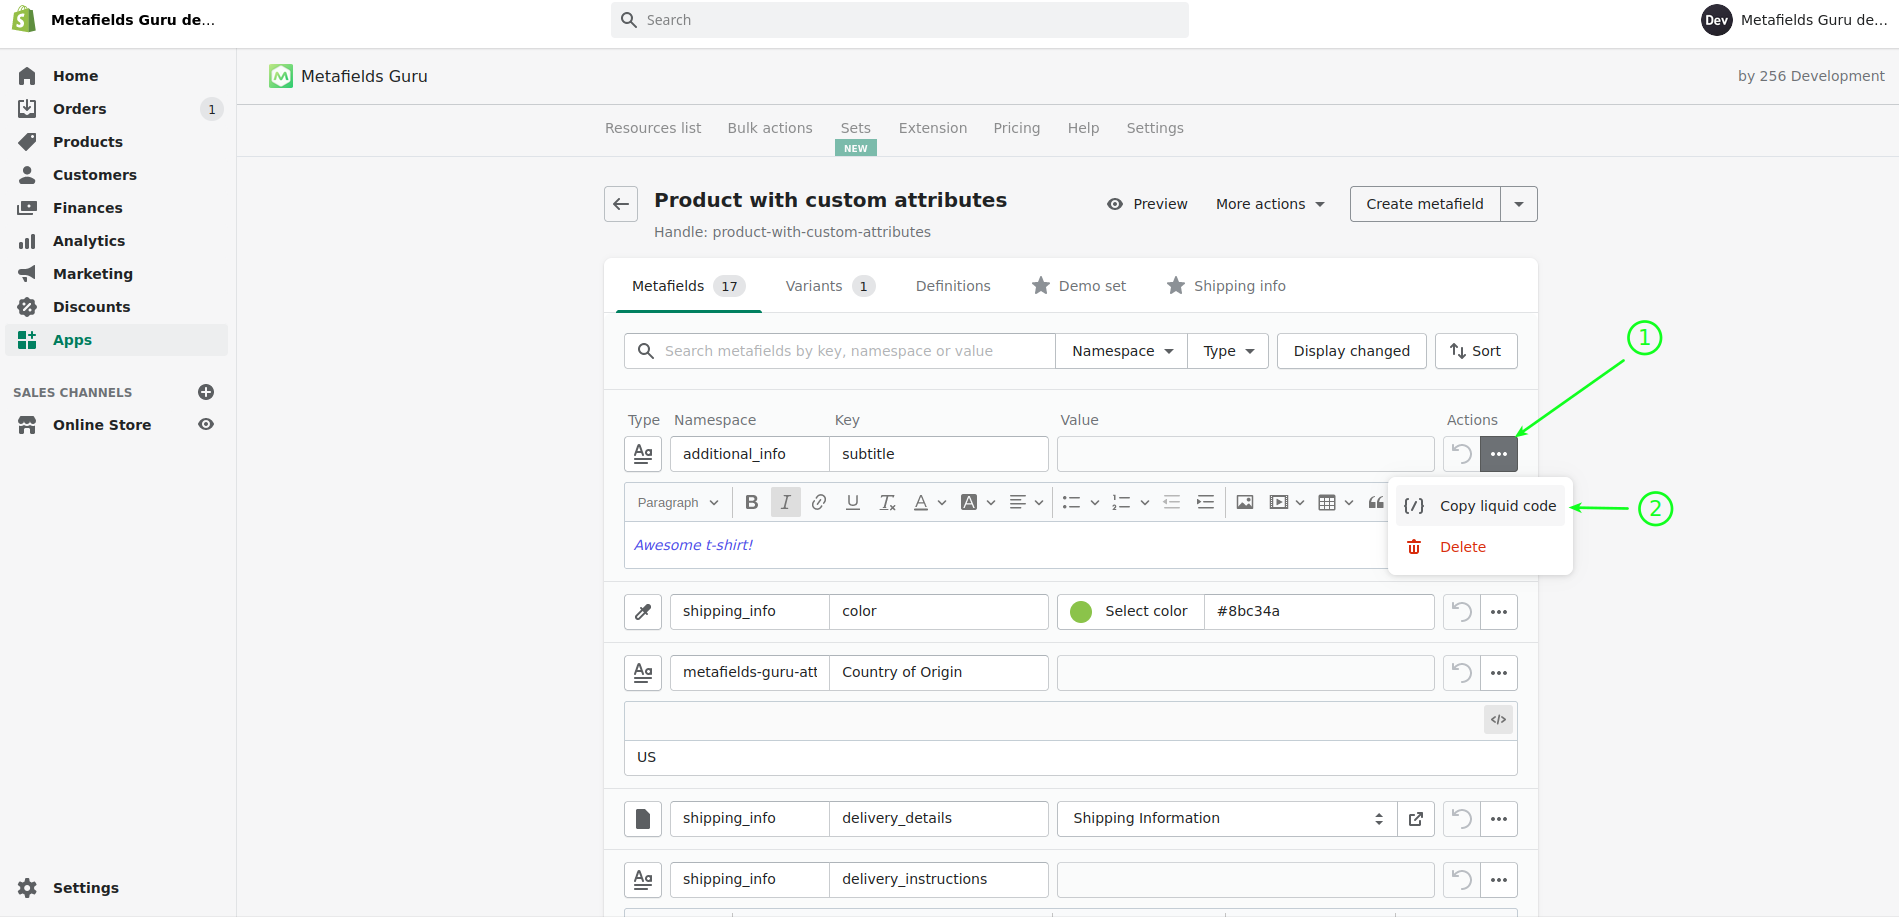1899x917 pixels.
Task: Click the Create metafield button
Action: click(x=1425, y=204)
